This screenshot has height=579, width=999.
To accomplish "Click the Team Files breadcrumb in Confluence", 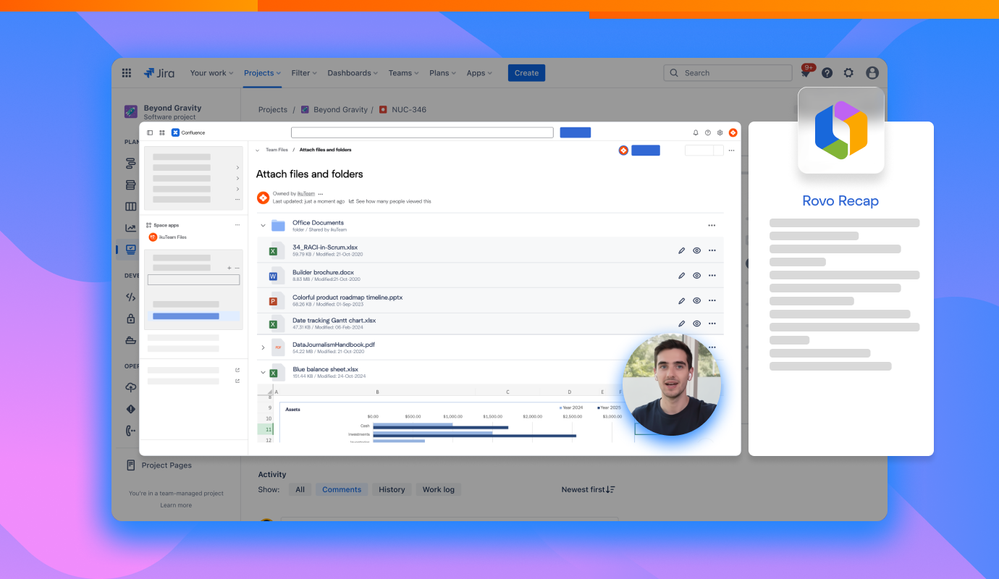I will (x=277, y=150).
